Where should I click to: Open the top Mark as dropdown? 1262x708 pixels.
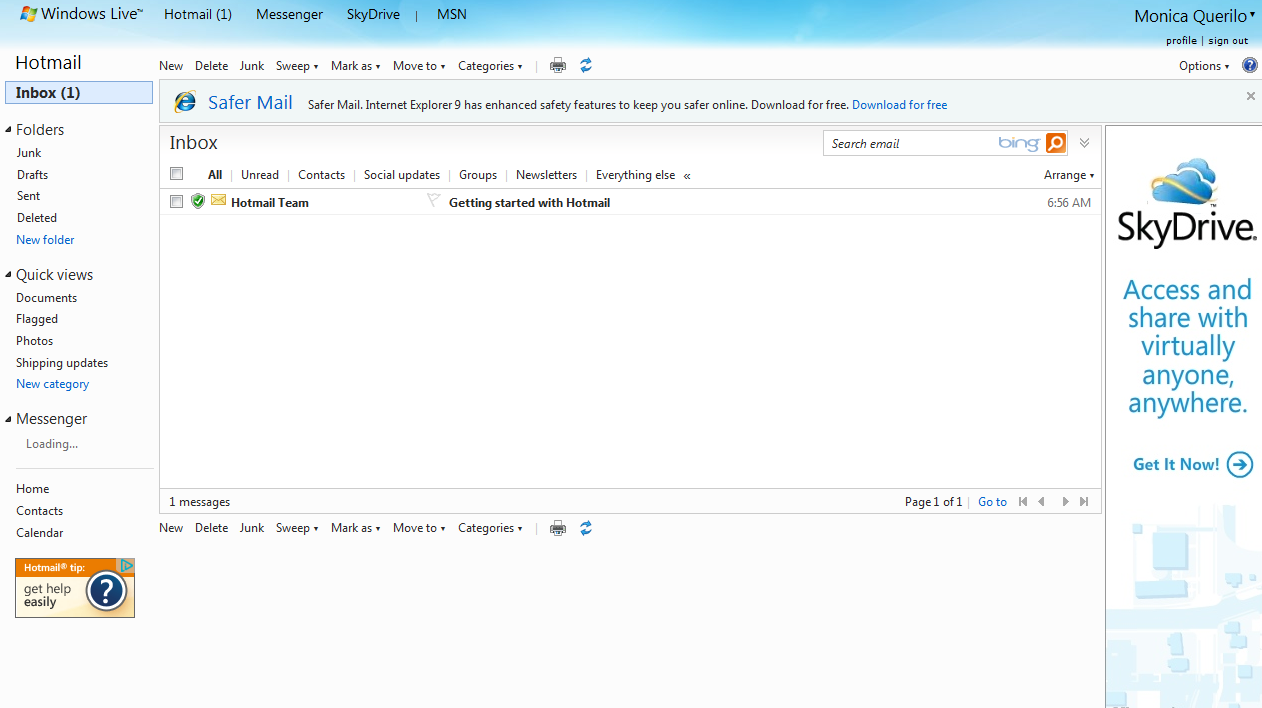[x=355, y=66]
